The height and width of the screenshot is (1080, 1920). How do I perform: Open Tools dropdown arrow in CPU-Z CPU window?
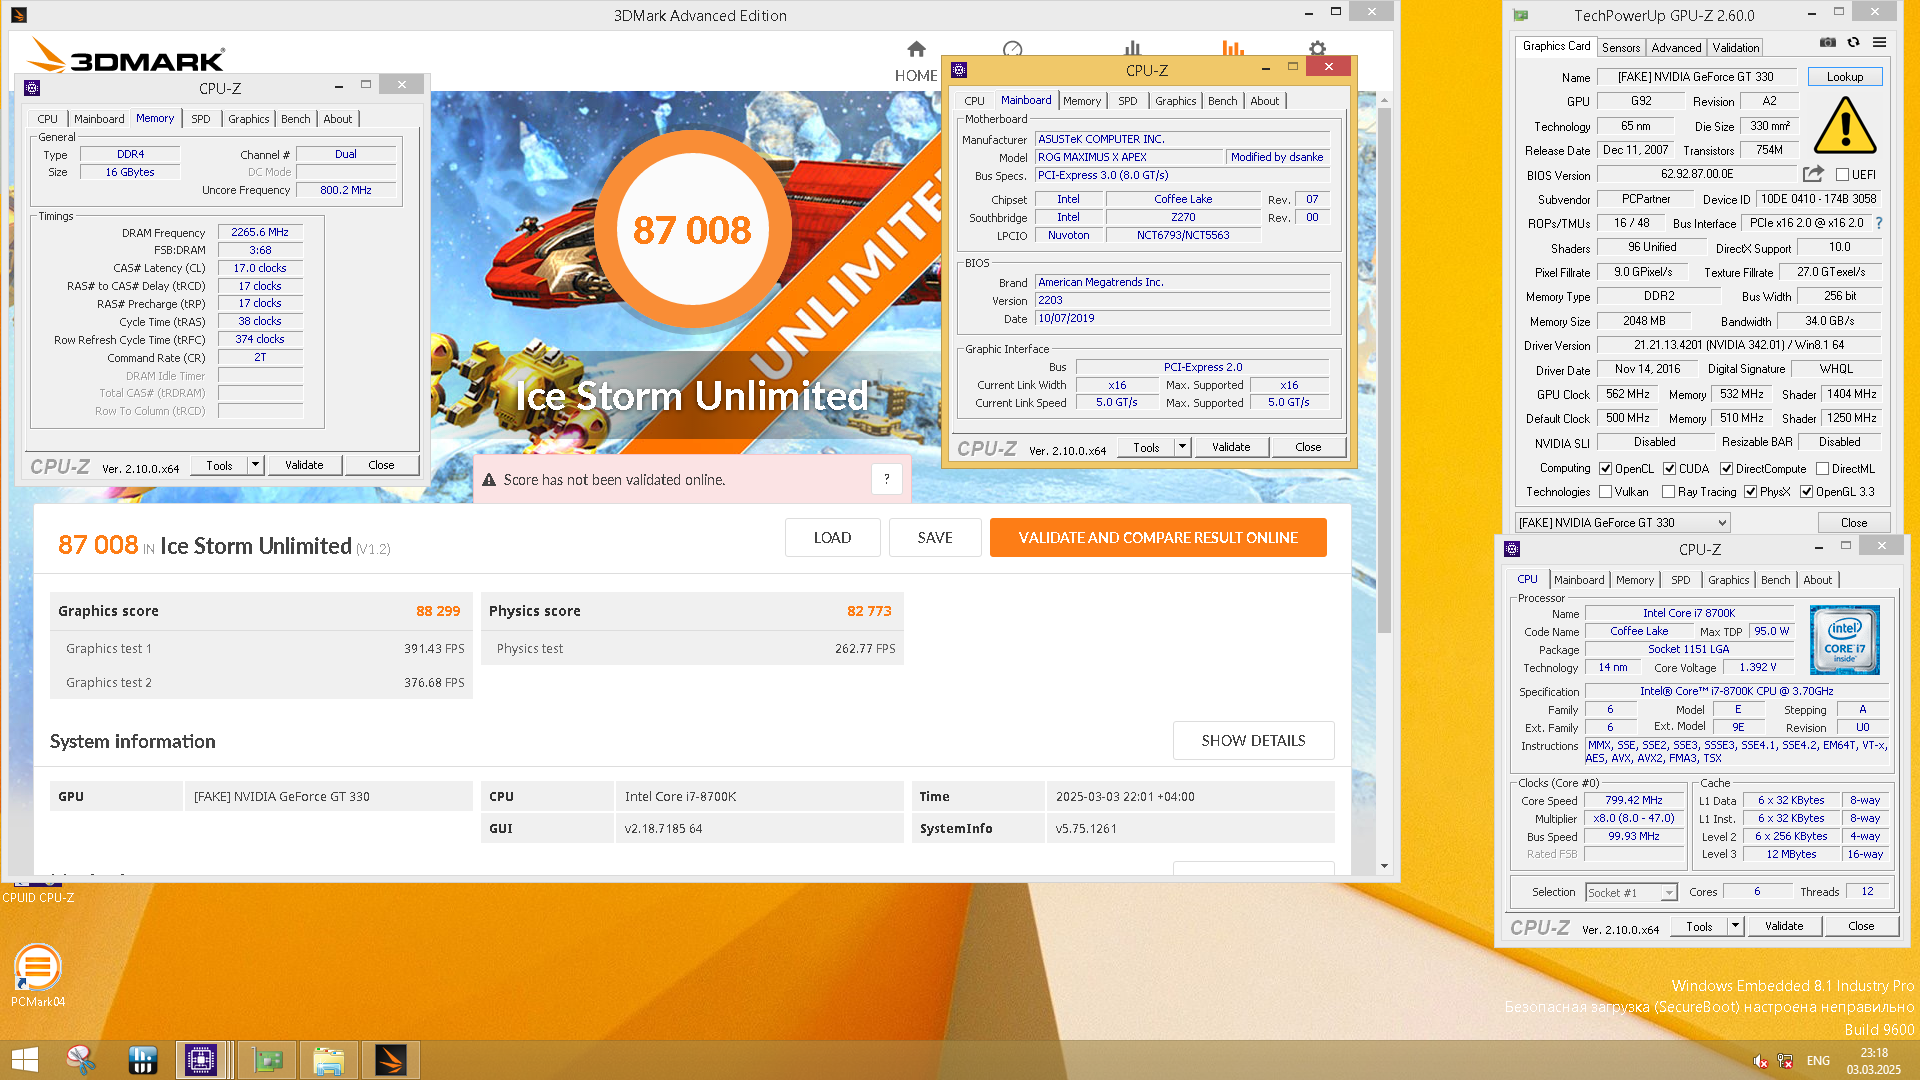[1735, 927]
